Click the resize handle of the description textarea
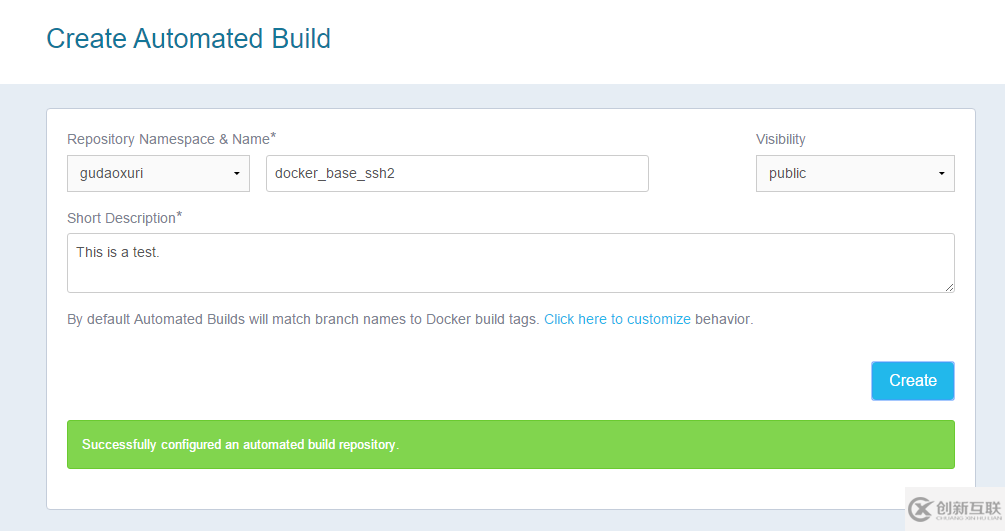This screenshot has width=1005, height=531. click(x=949, y=287)
